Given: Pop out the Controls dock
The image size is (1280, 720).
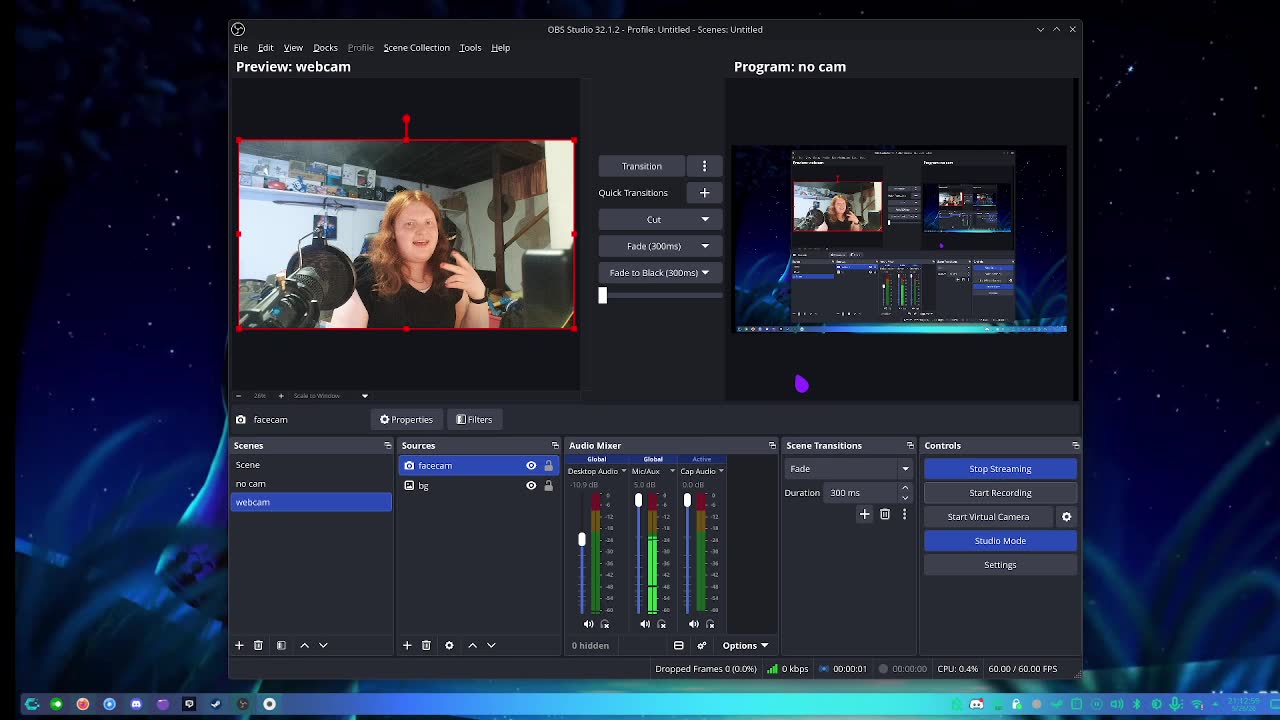Looking at the screenshot, I should click(1075, 445).
